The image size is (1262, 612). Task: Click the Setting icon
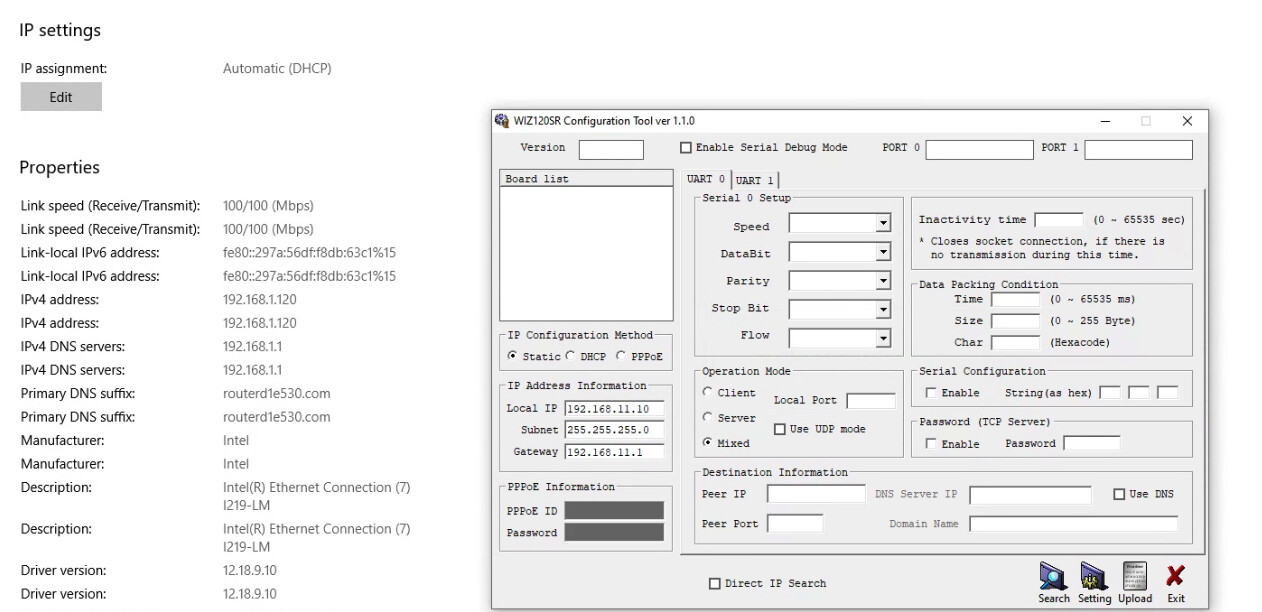[1094, 576]
